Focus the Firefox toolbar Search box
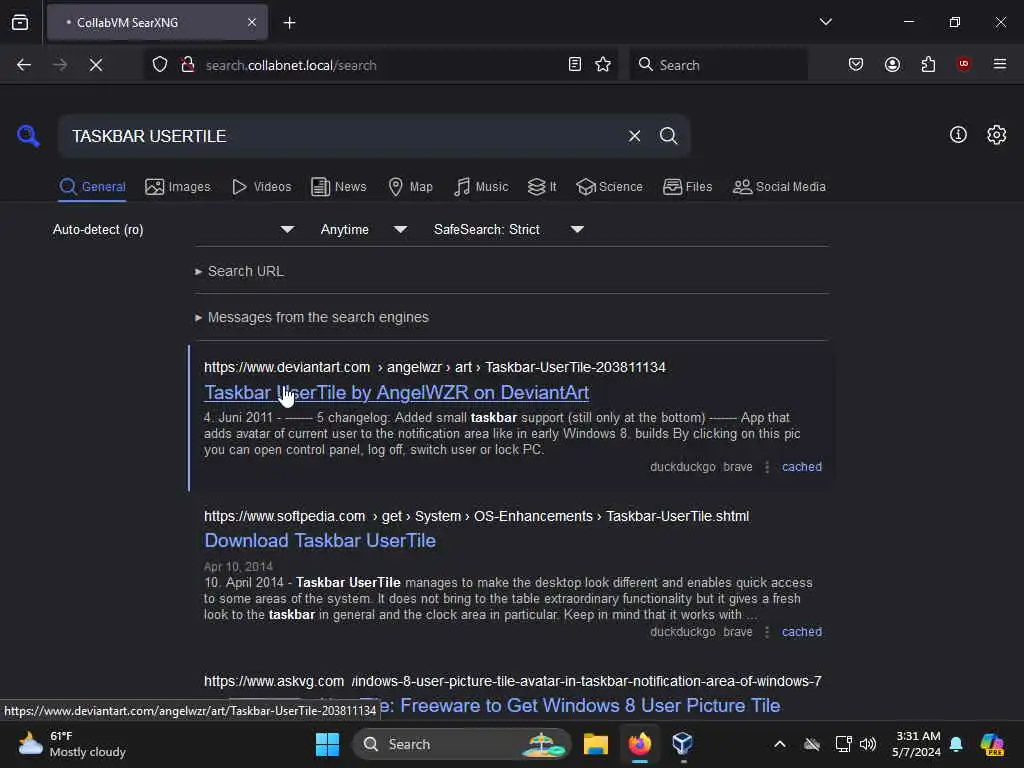The height and width of the screenshot is (768, 1024). coord(718,65)
